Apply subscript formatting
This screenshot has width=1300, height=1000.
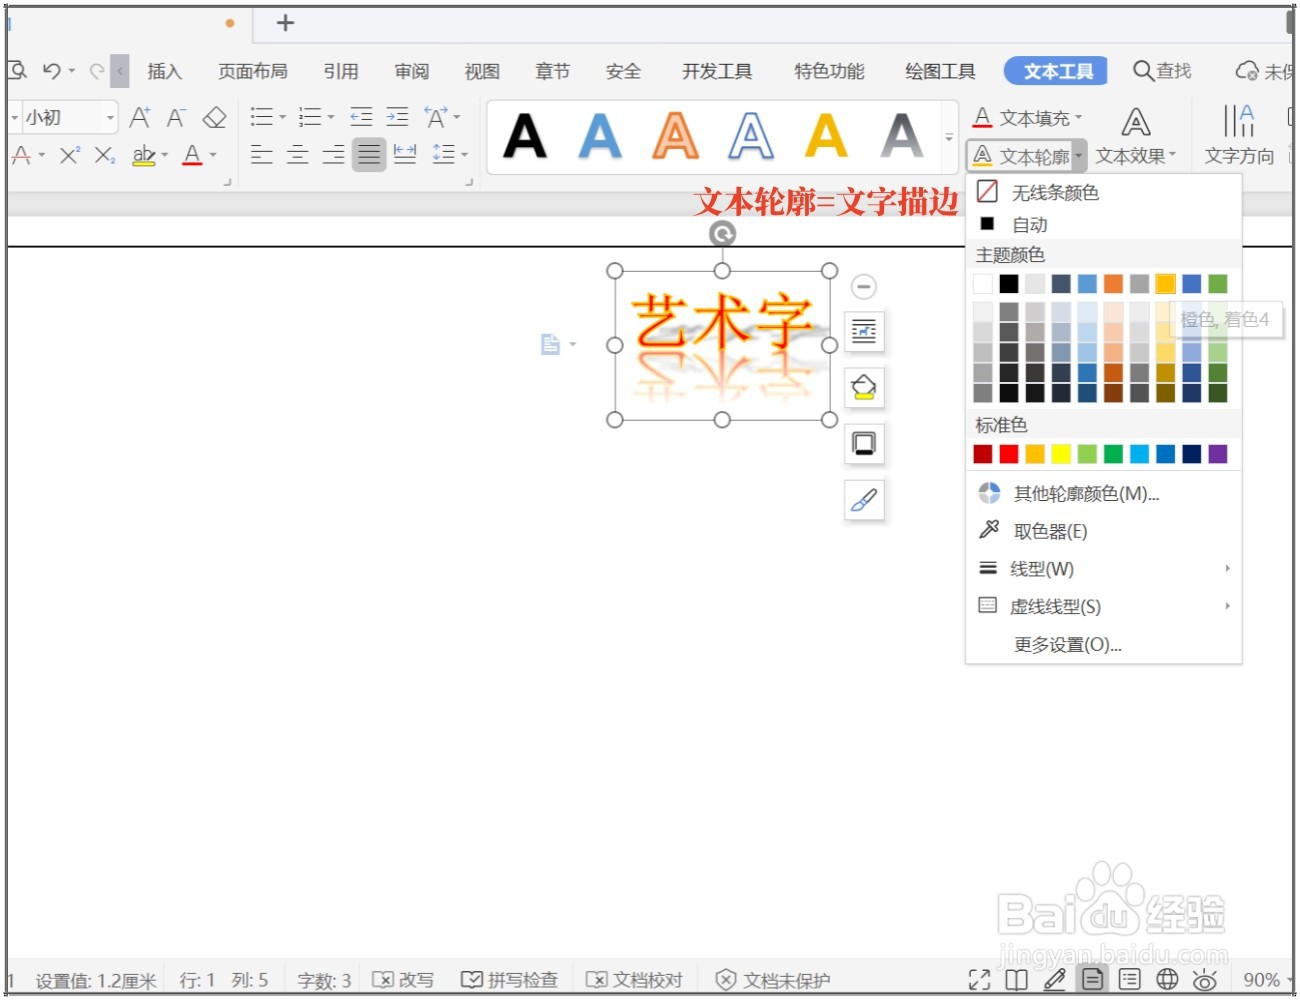click(x=104, y=155)
